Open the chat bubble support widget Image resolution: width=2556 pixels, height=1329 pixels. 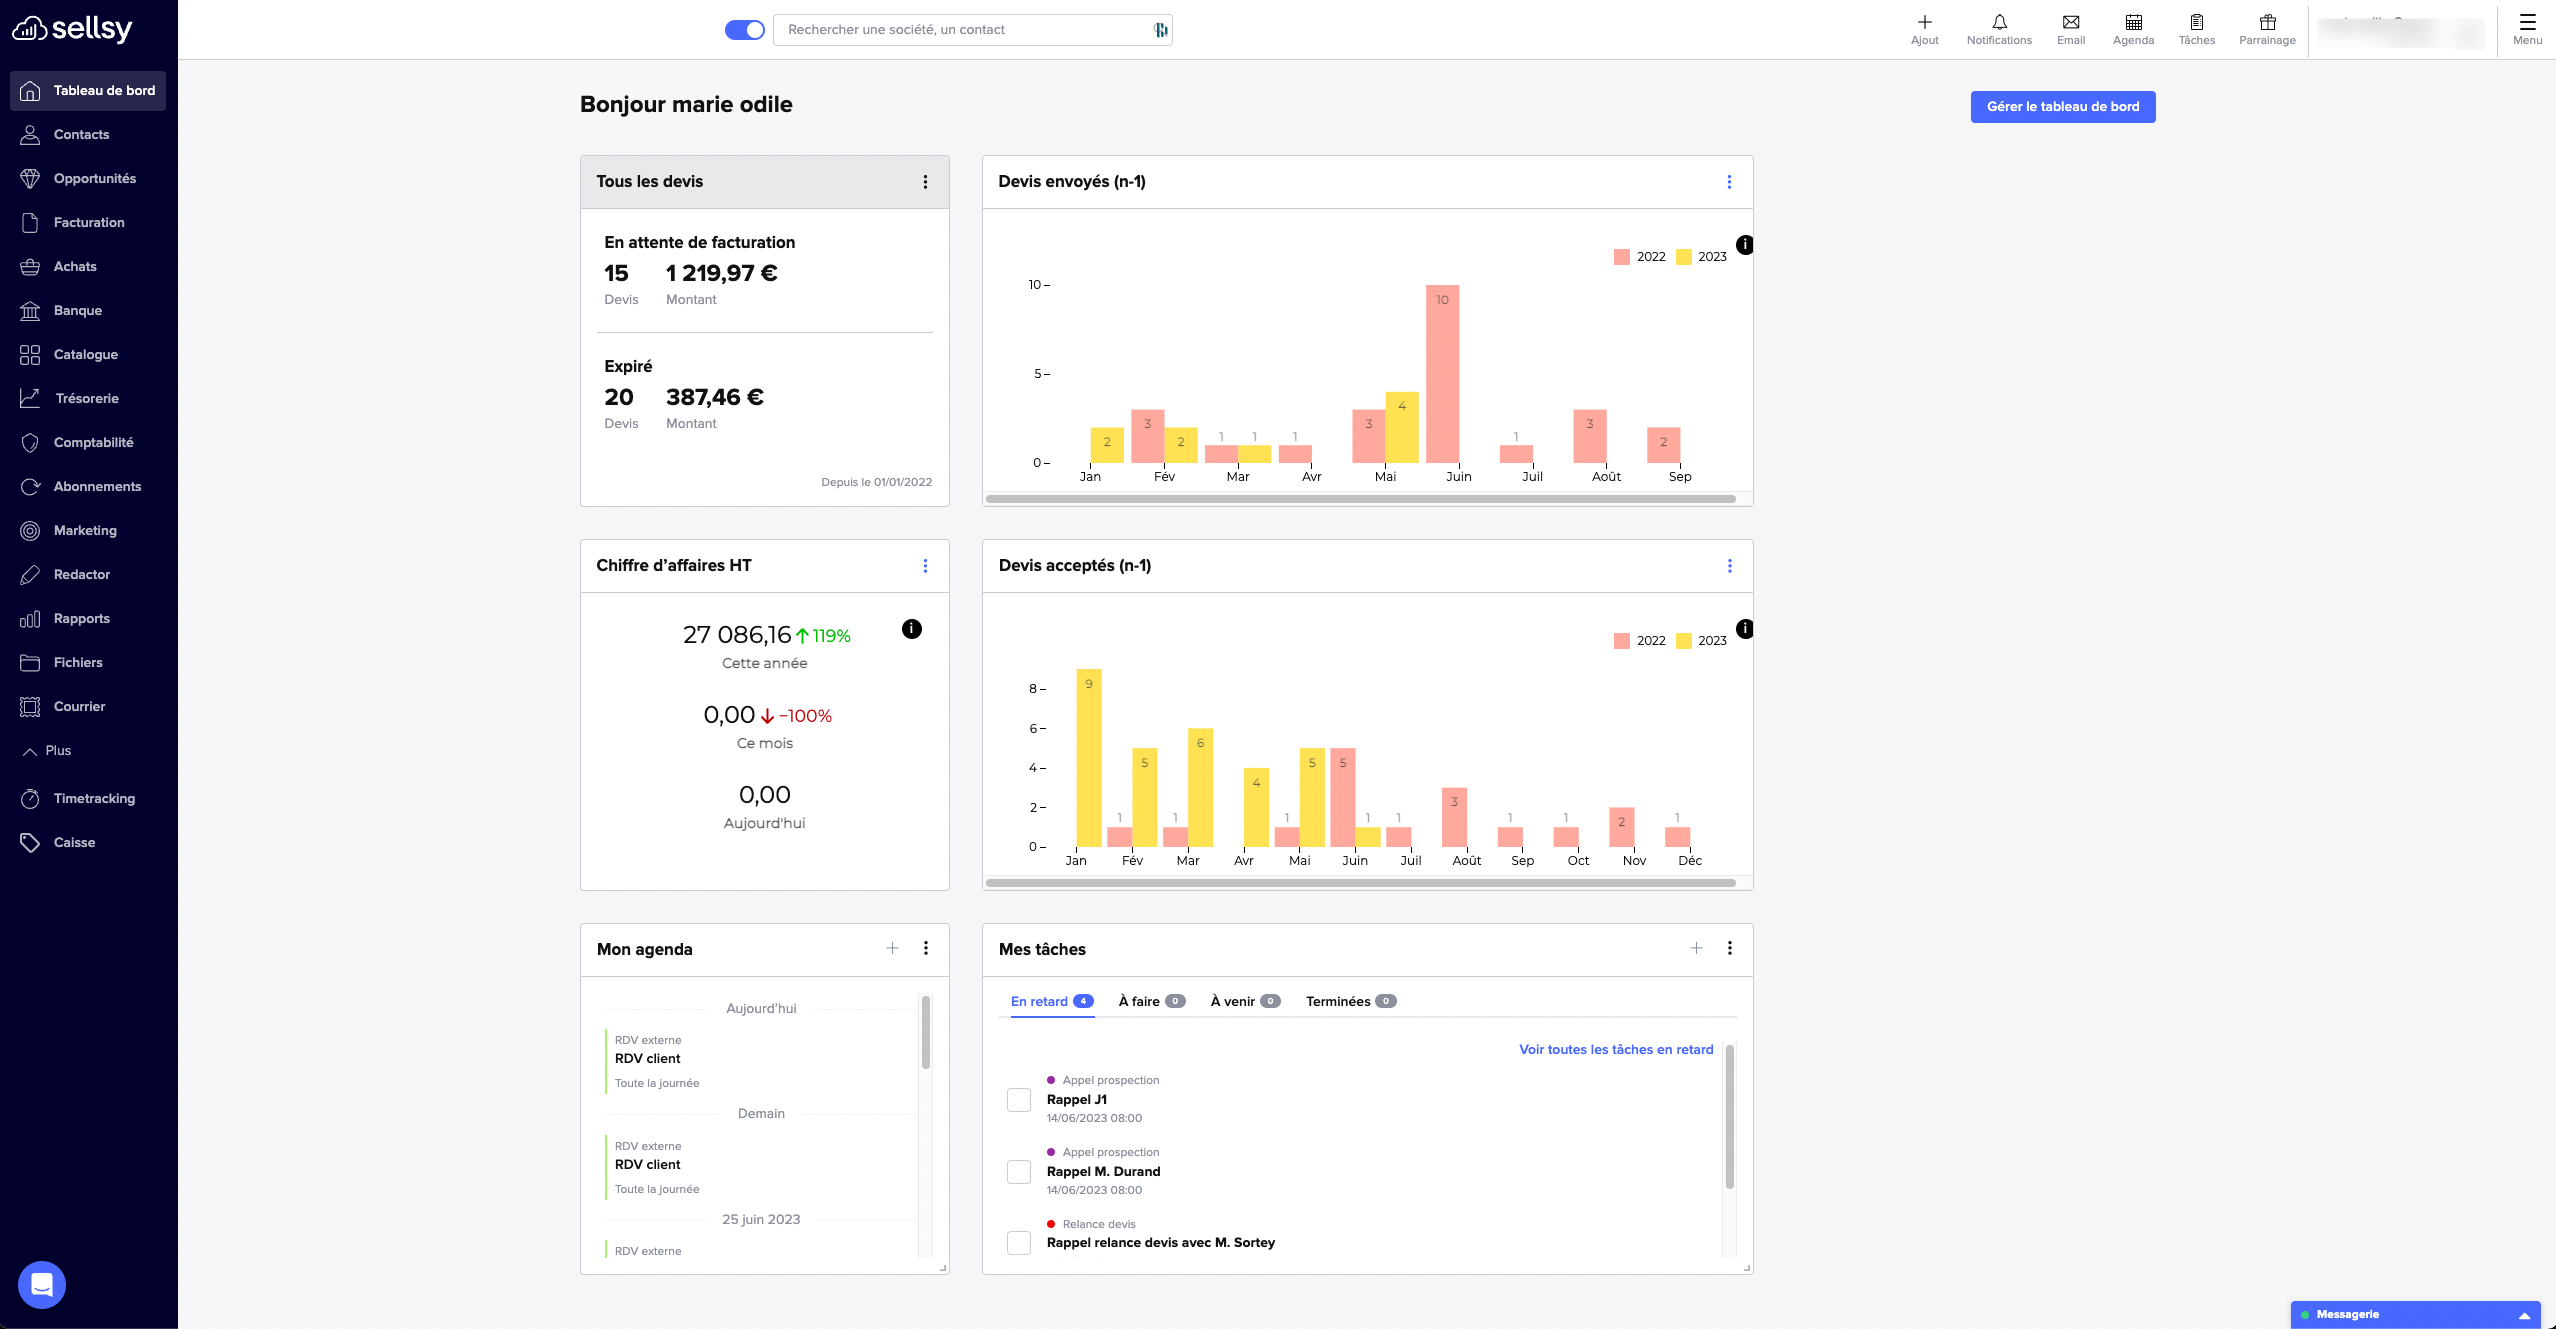(42, 1284)
